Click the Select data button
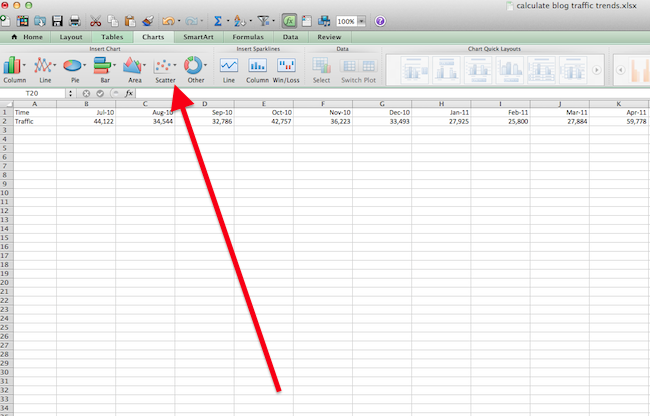 [x=321, y=67]
